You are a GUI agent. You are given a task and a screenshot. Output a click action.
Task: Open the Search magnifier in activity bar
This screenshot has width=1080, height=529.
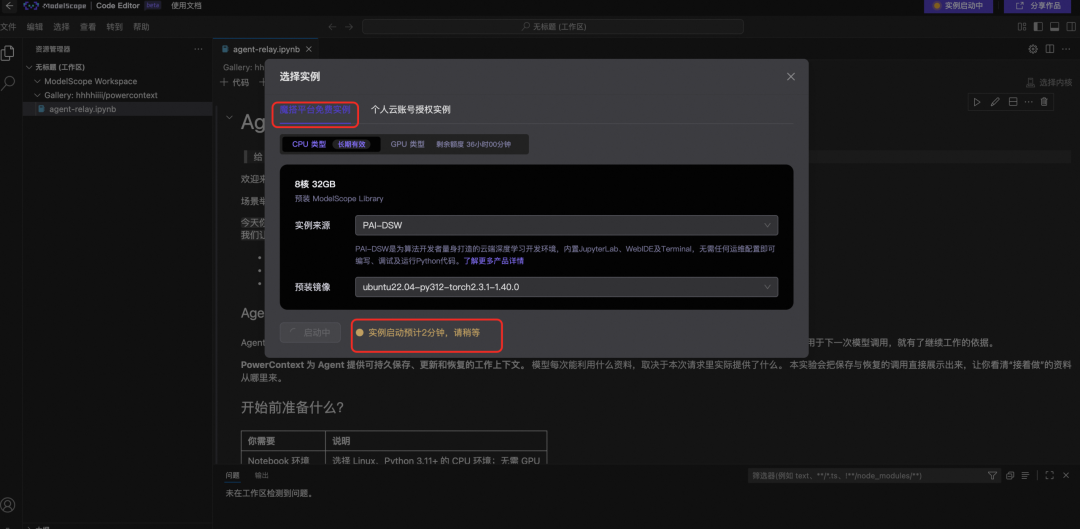pyautogui.click(x=8, y=83)
